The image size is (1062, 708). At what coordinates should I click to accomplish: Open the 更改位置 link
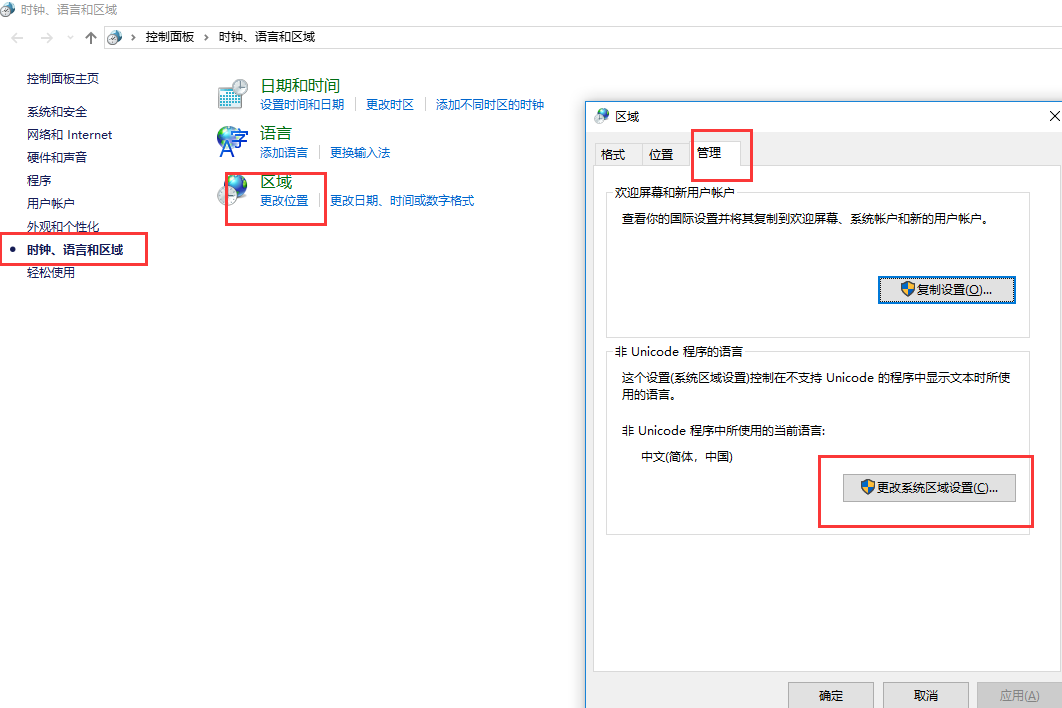click(284, 200)
